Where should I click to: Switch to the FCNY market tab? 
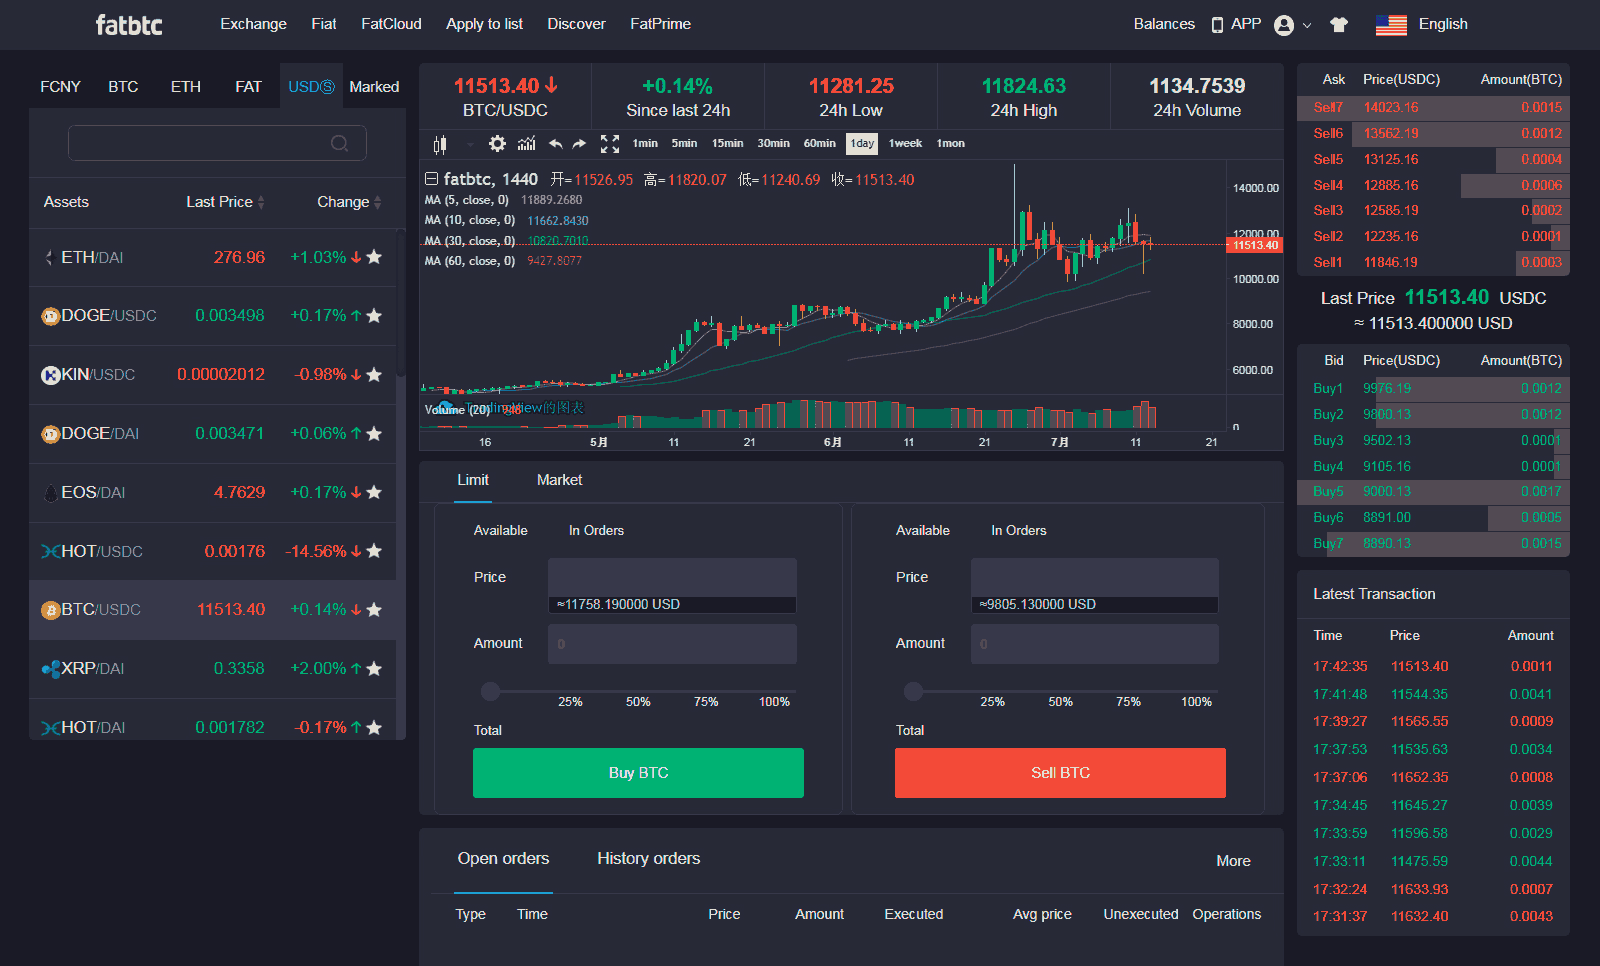60,87
